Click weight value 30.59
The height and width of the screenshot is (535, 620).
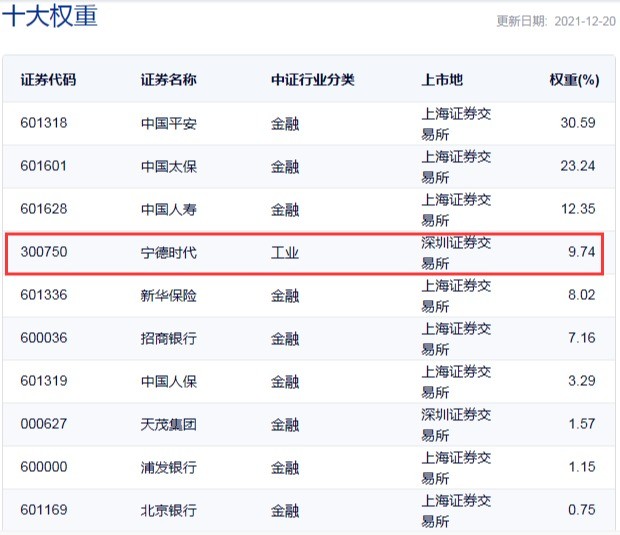578,123
